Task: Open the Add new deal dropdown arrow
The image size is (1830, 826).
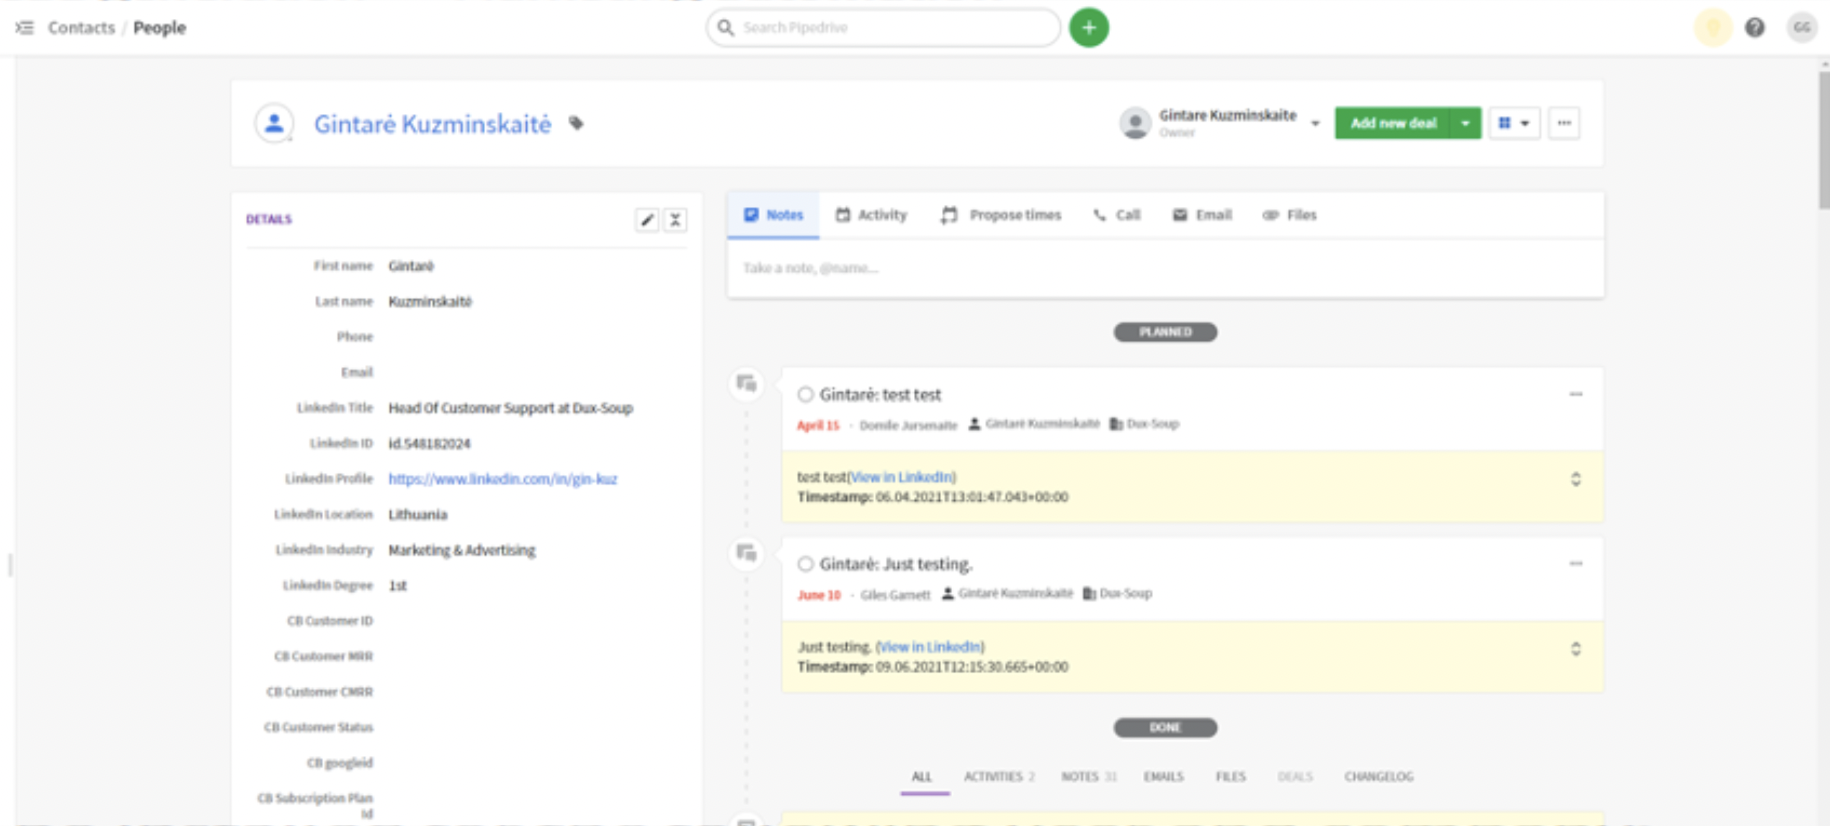Action: click(1465, 123)
